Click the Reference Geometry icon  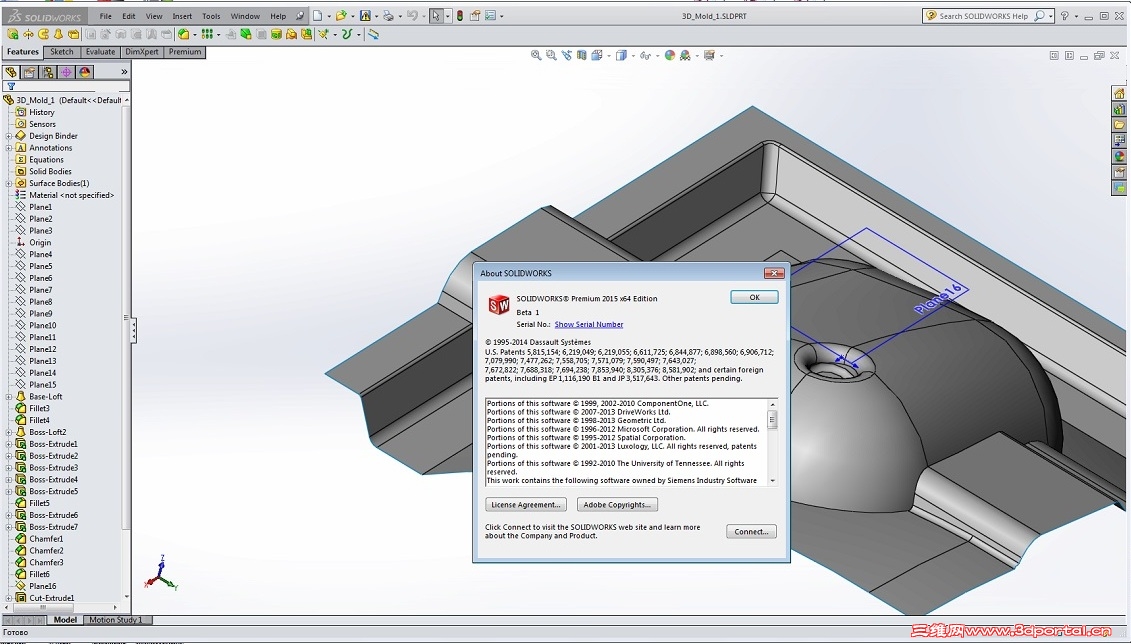click(323, 34)
